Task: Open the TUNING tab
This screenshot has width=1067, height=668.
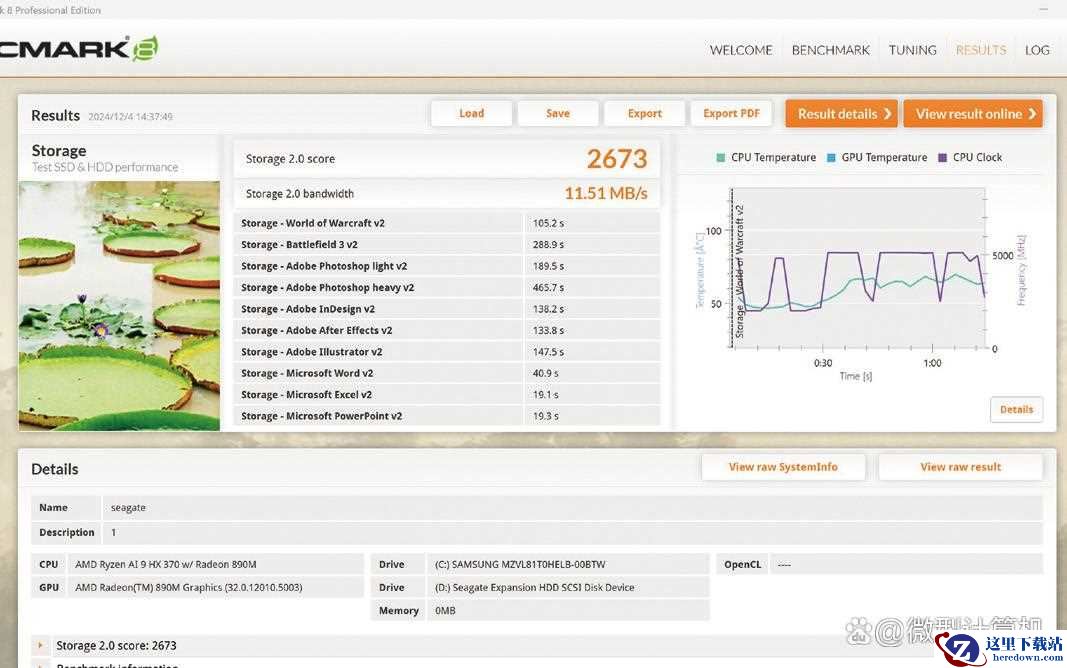Action: 913,50
